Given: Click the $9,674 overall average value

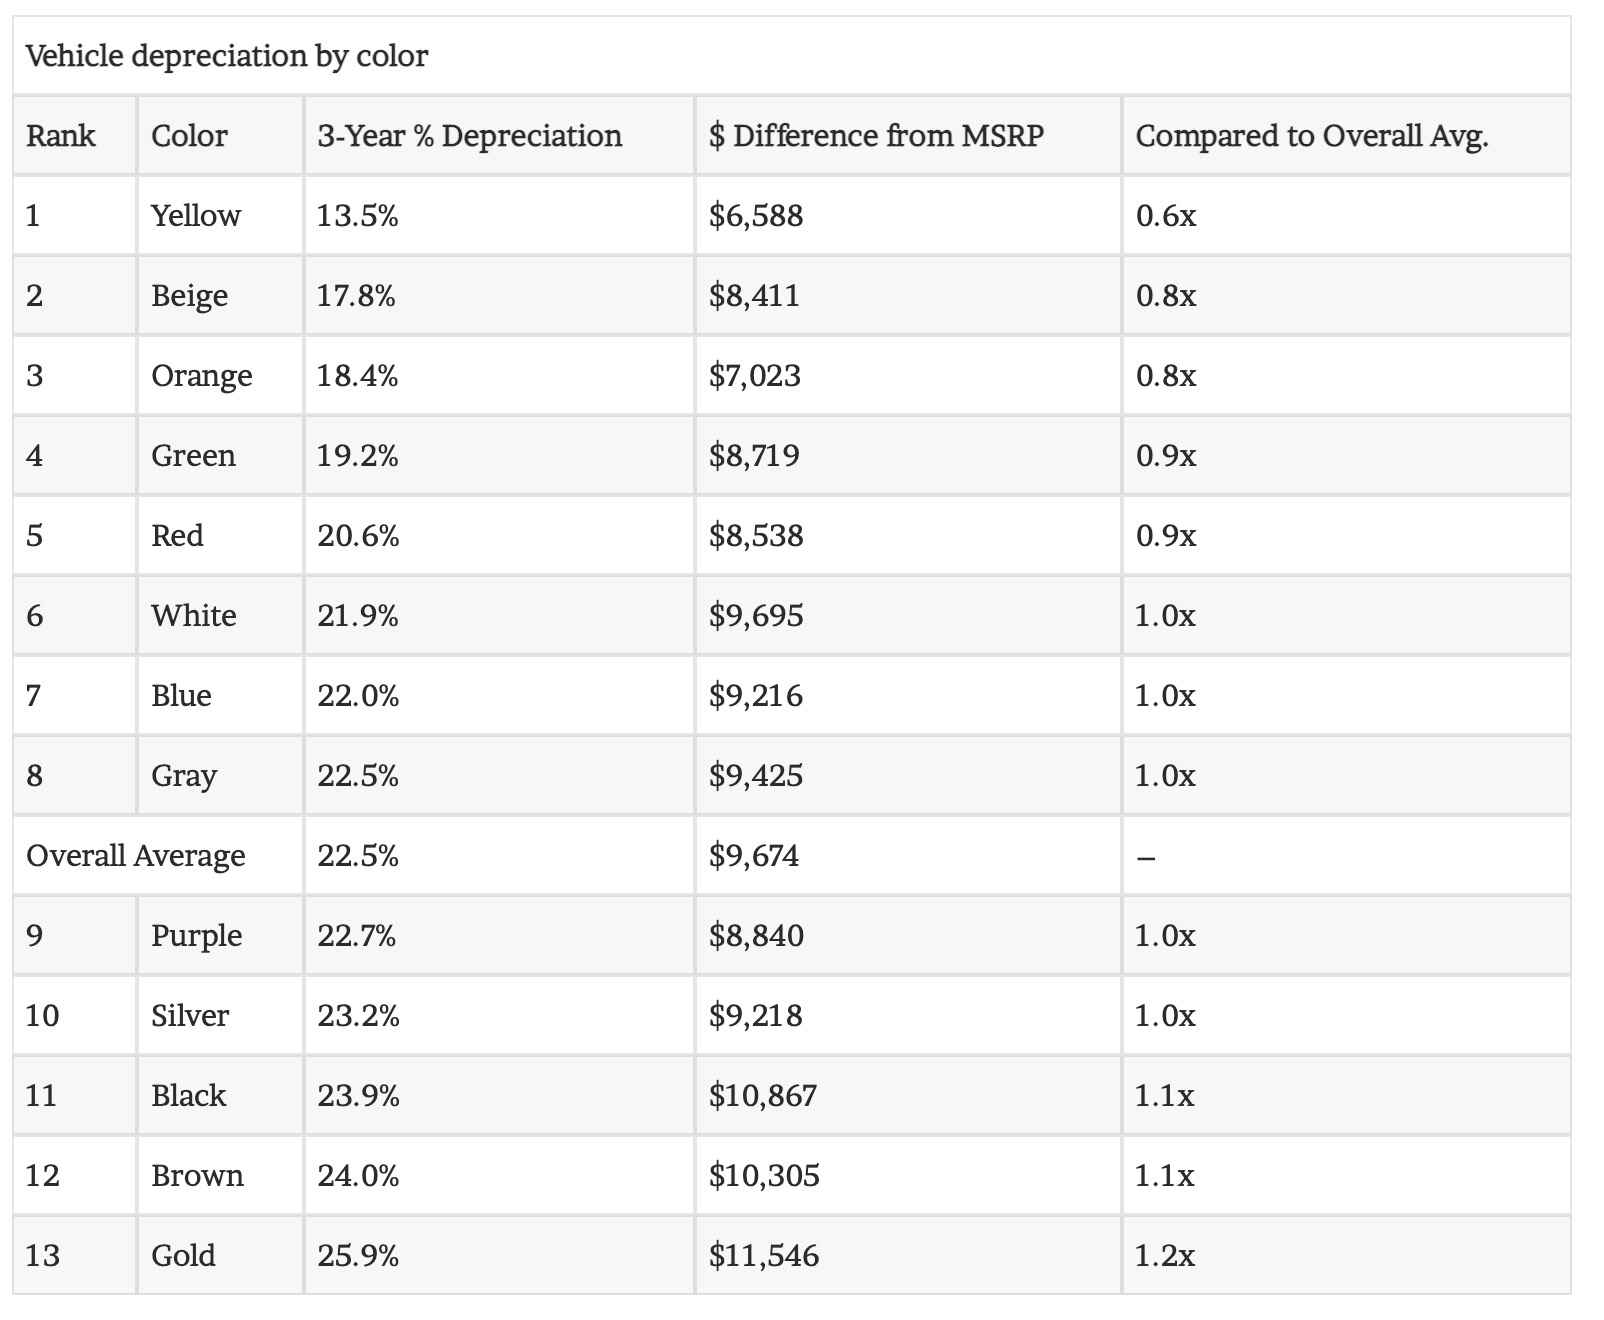Looking at the screenshot, I should [754, 856].
